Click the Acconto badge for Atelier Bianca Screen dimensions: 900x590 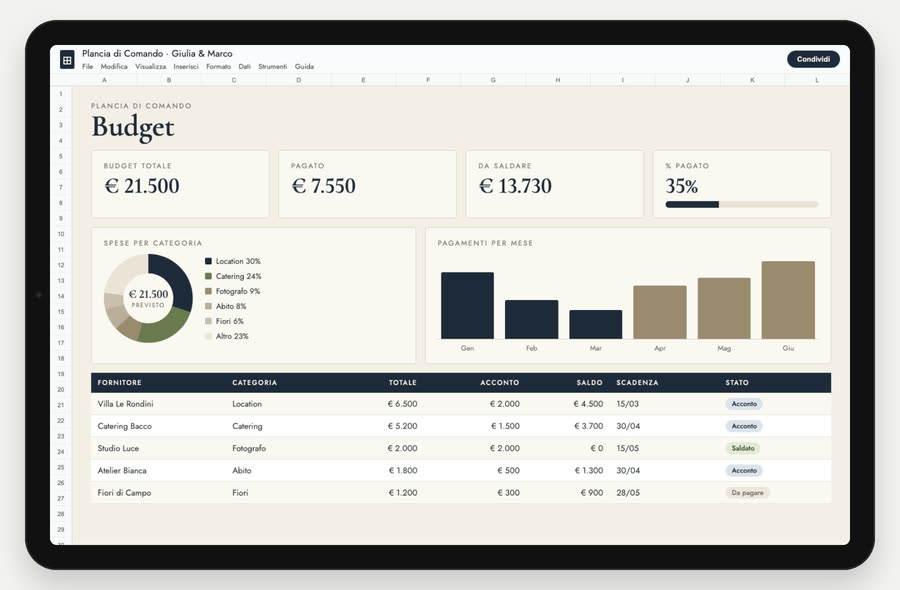[744, 471]
